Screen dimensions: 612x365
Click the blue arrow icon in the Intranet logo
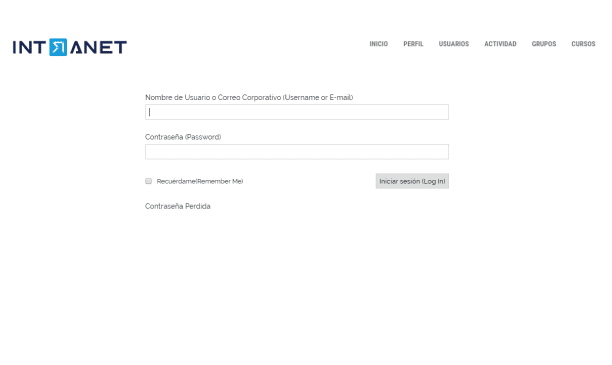[x=58, y=47]
